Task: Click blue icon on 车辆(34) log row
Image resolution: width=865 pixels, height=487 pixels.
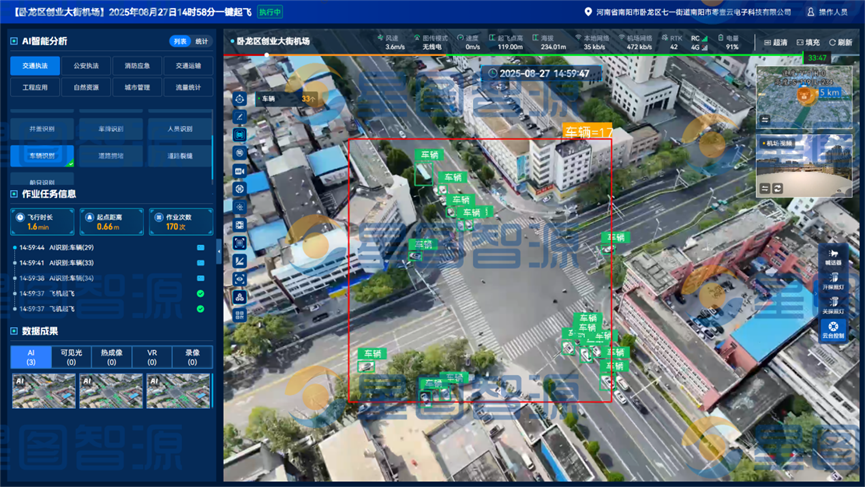Action: [x=201, y=279]
